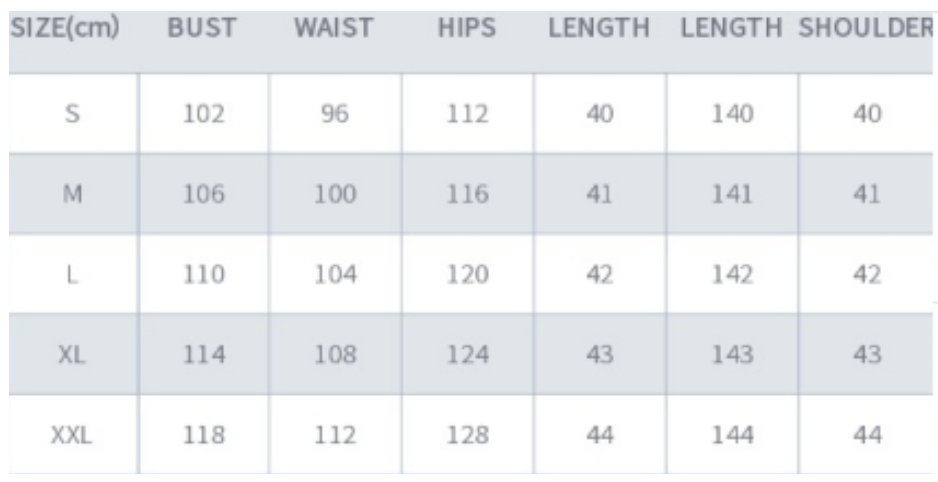Select the length value 142
Screen dimensions: 938x482
(733, 274)
